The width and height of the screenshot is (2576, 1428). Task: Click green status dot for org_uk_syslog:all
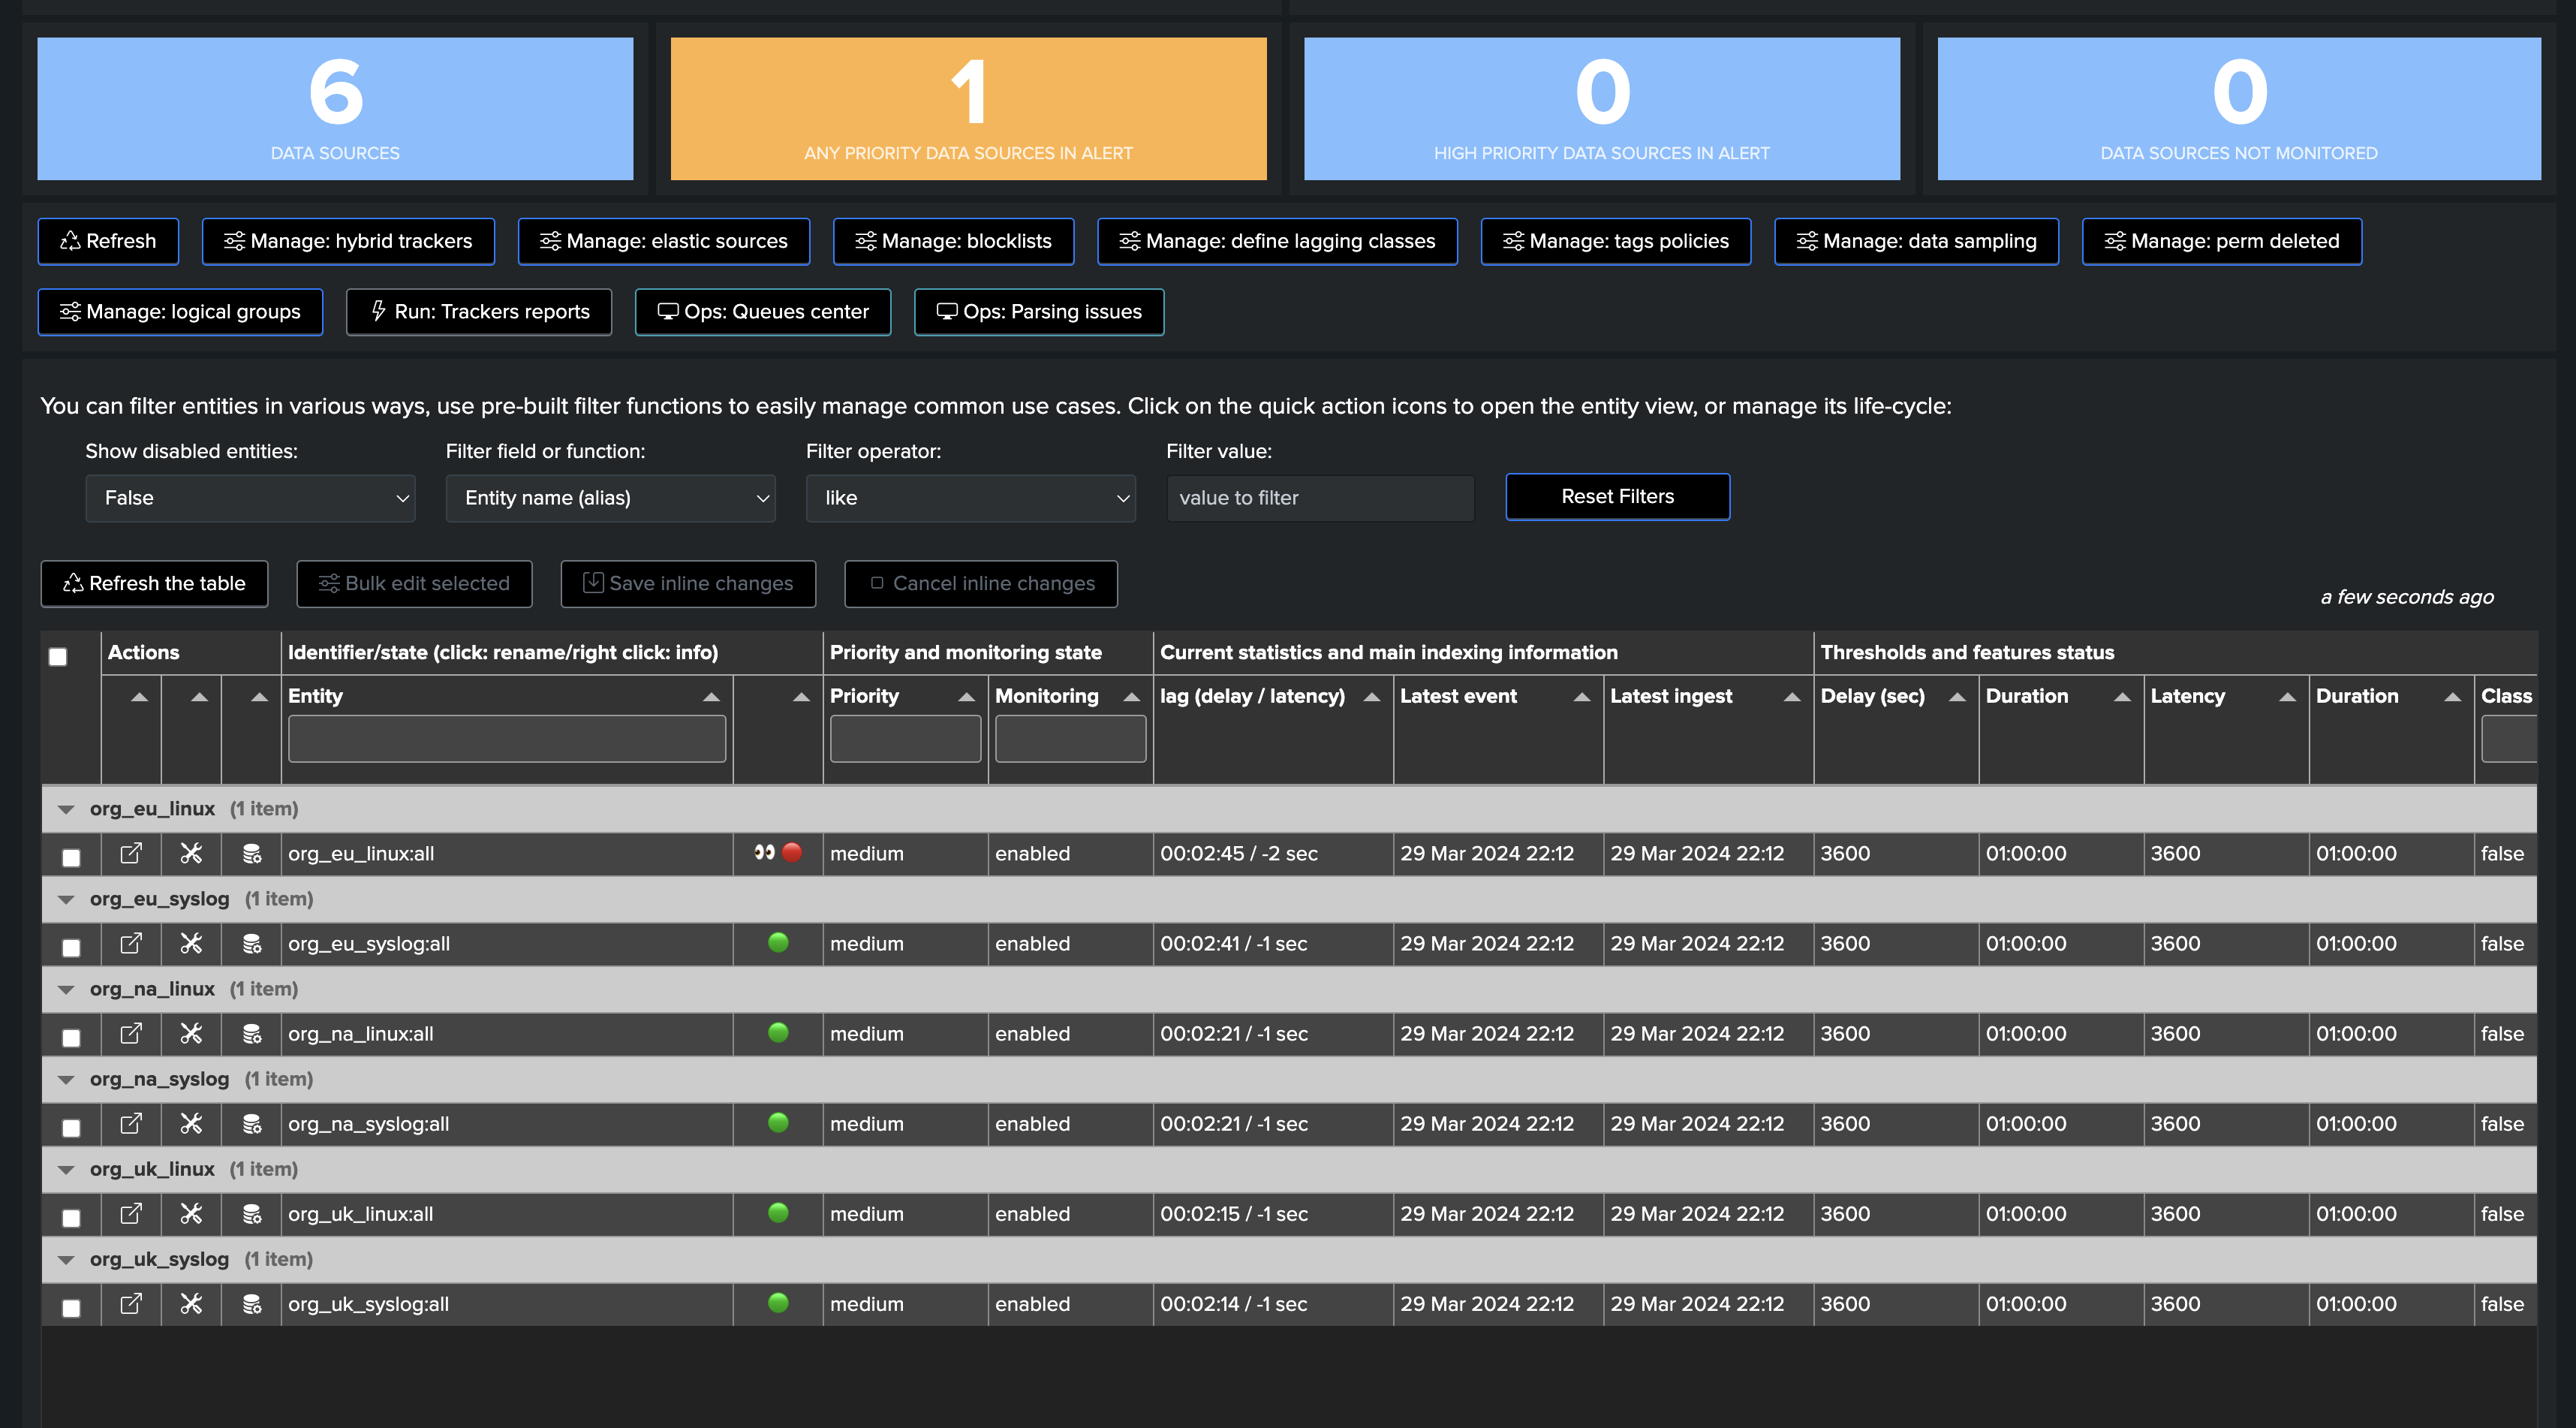(778, 1302)
